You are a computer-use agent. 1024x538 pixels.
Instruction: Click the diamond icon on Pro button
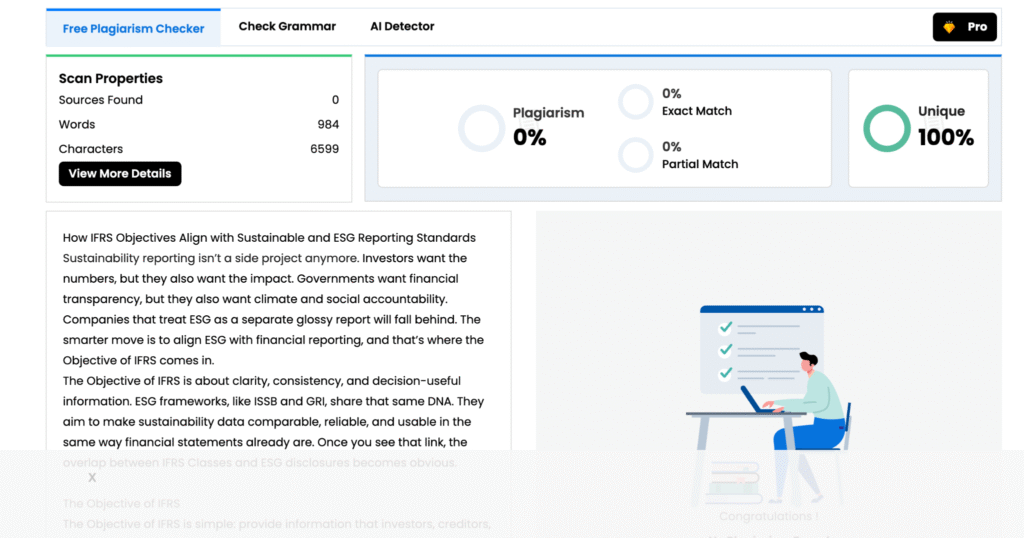[949, 27]
